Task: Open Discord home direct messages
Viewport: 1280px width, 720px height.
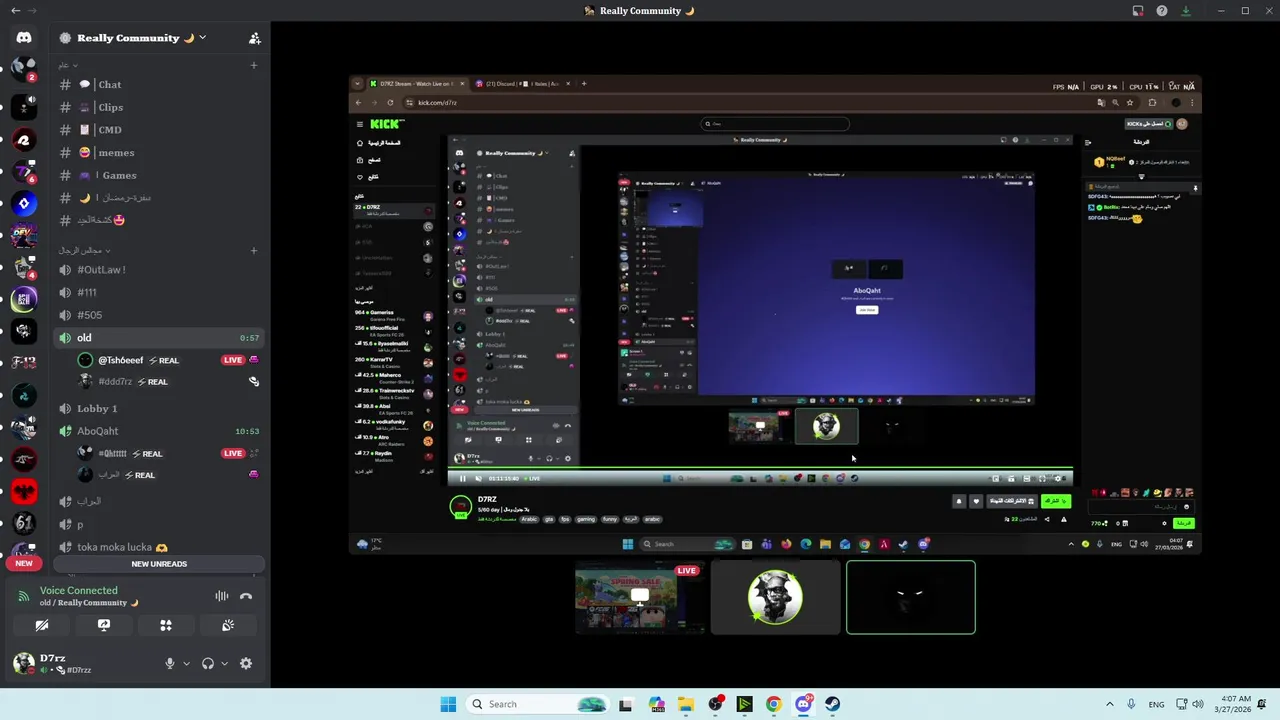Action: (x=24, y=38)
